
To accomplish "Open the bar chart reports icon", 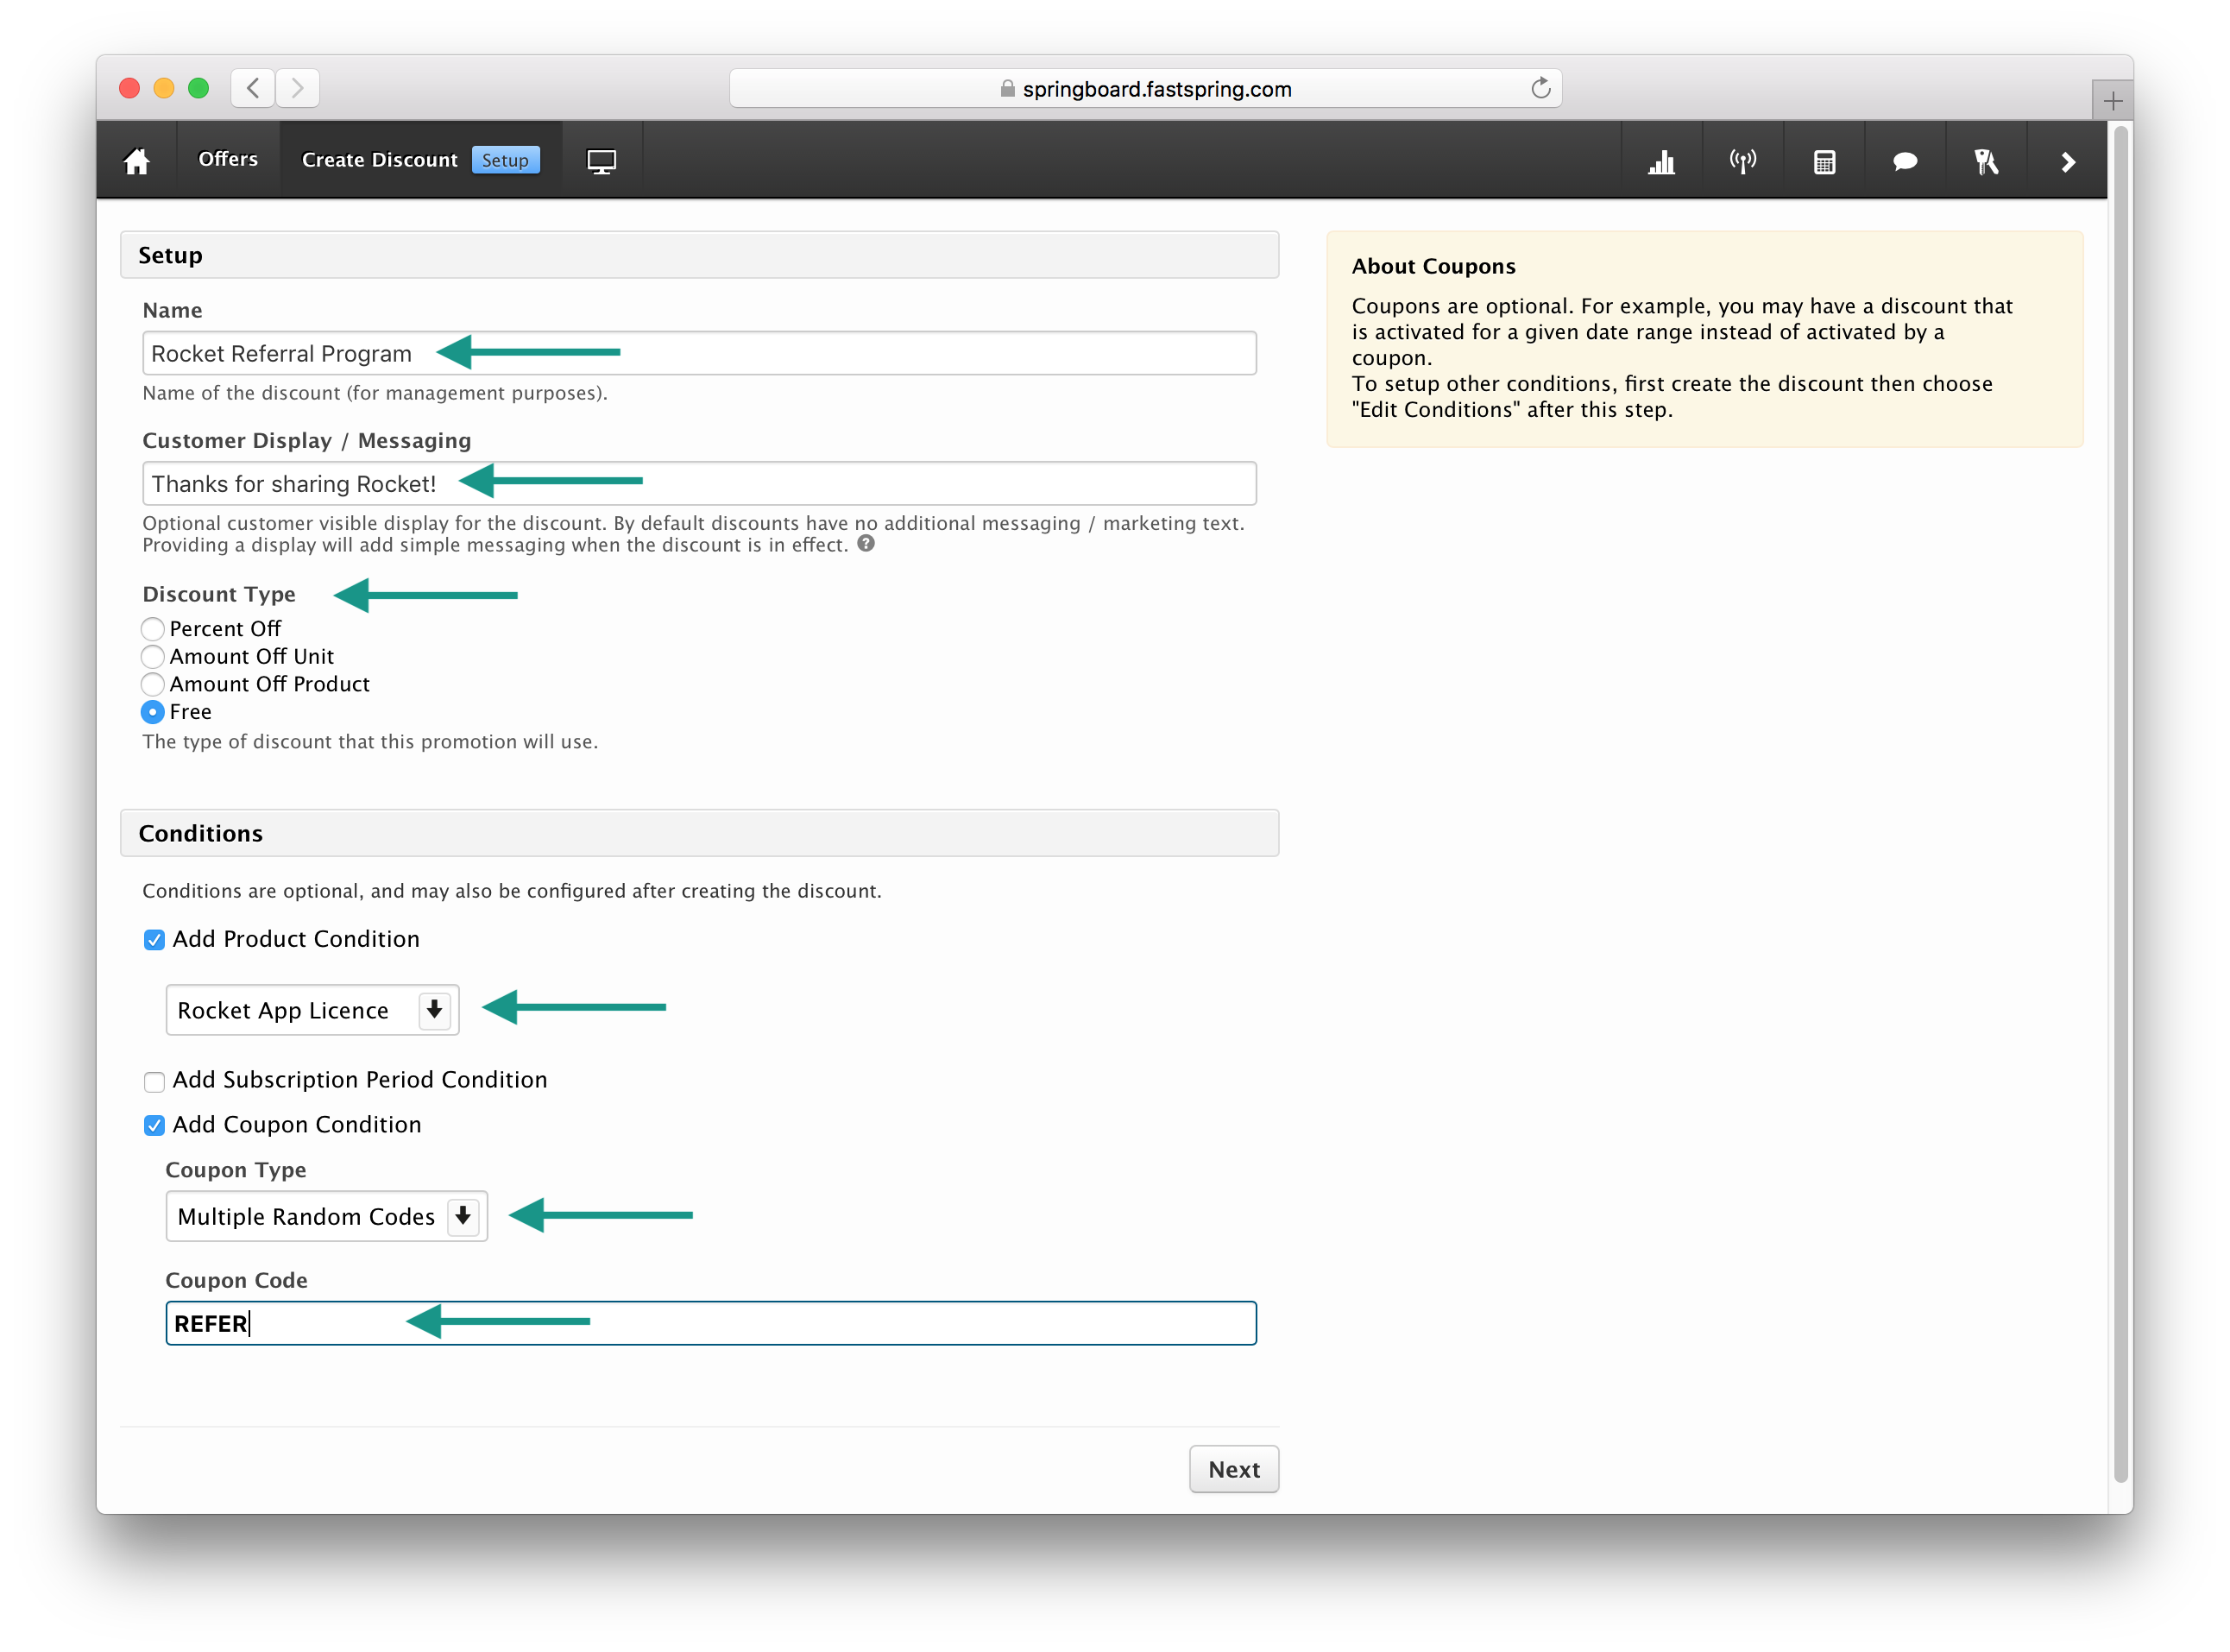I will (x=1661, y=161).
